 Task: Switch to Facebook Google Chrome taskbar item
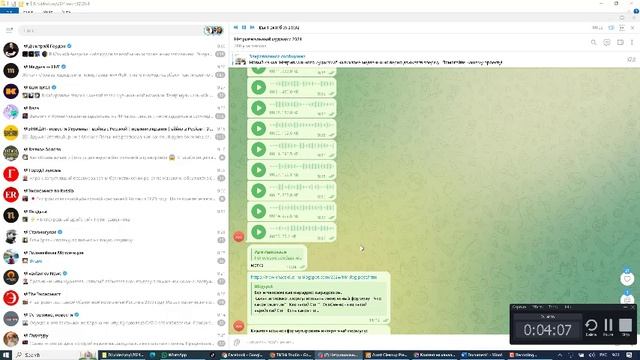point(242,355)
